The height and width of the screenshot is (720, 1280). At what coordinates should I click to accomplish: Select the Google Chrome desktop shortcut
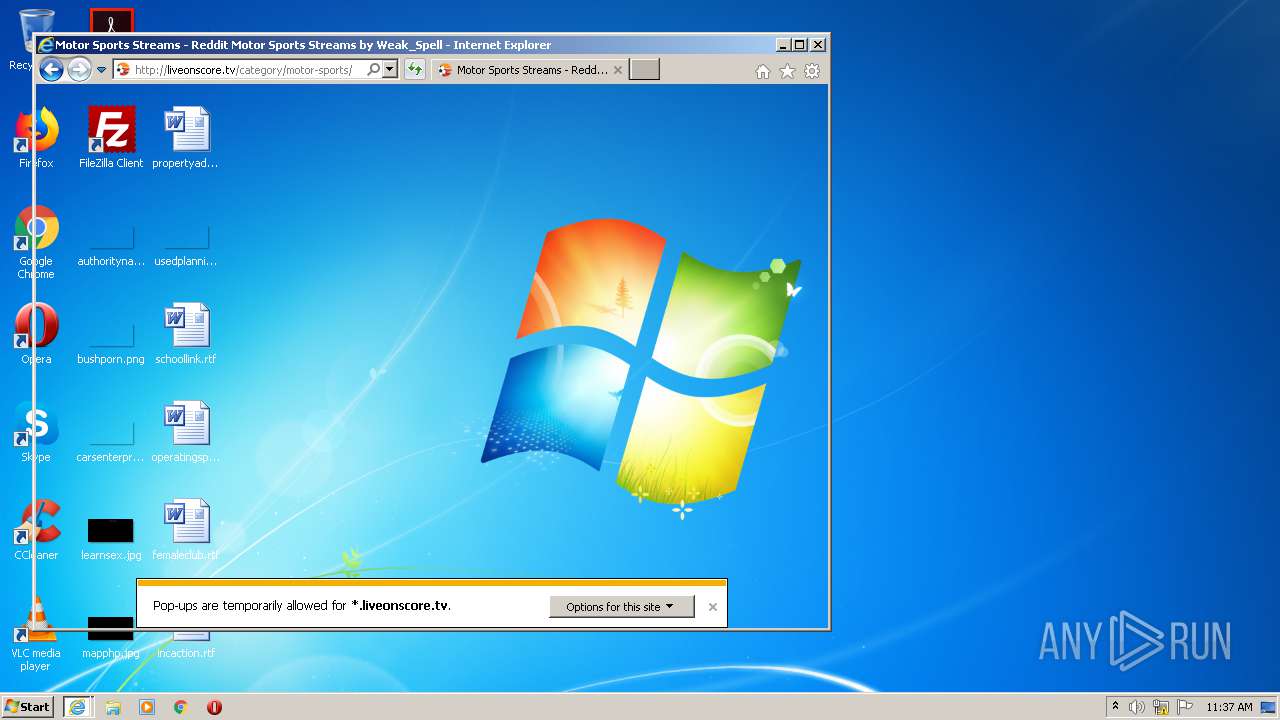click(36, 243)
